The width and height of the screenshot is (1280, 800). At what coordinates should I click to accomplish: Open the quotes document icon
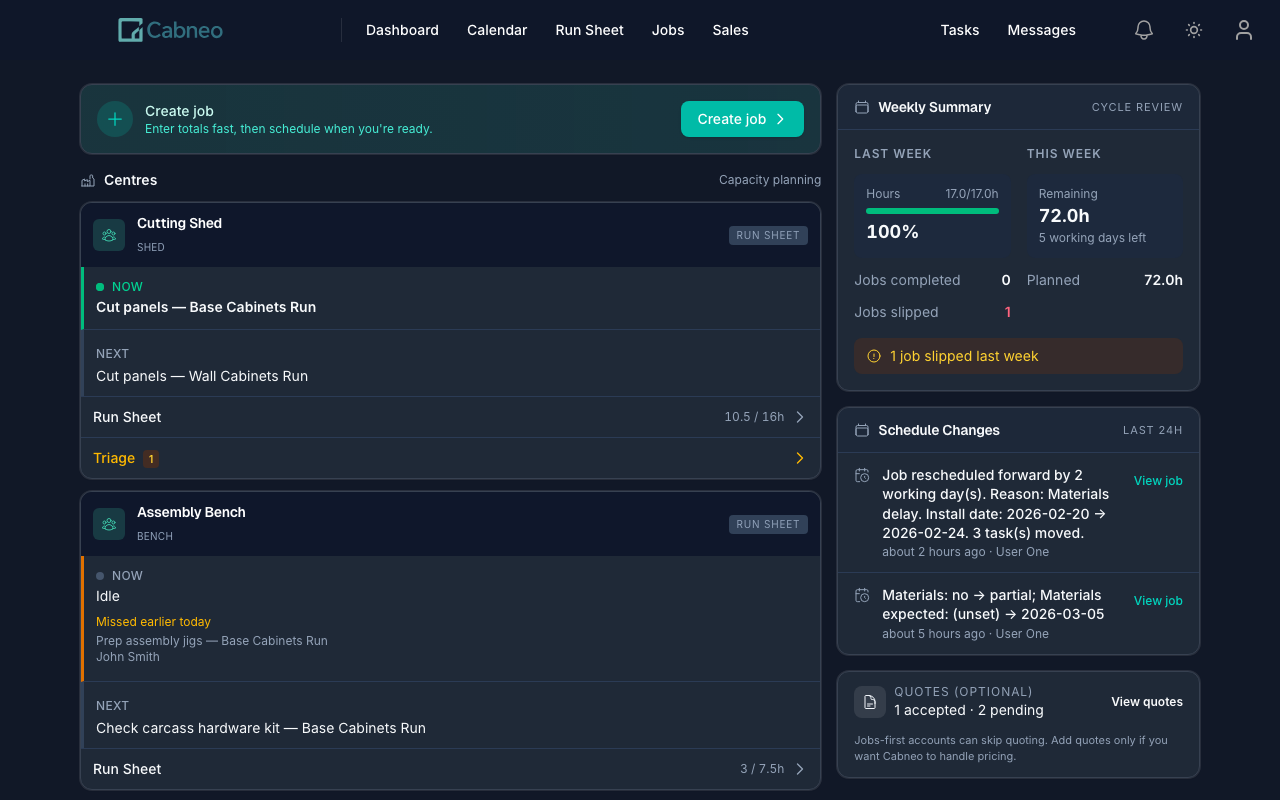click(x=869, y=701)
